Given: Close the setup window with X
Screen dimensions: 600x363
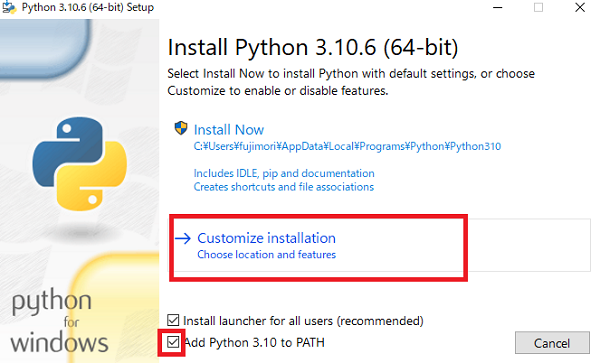Looking at the screenshot, I should [580, 7].
